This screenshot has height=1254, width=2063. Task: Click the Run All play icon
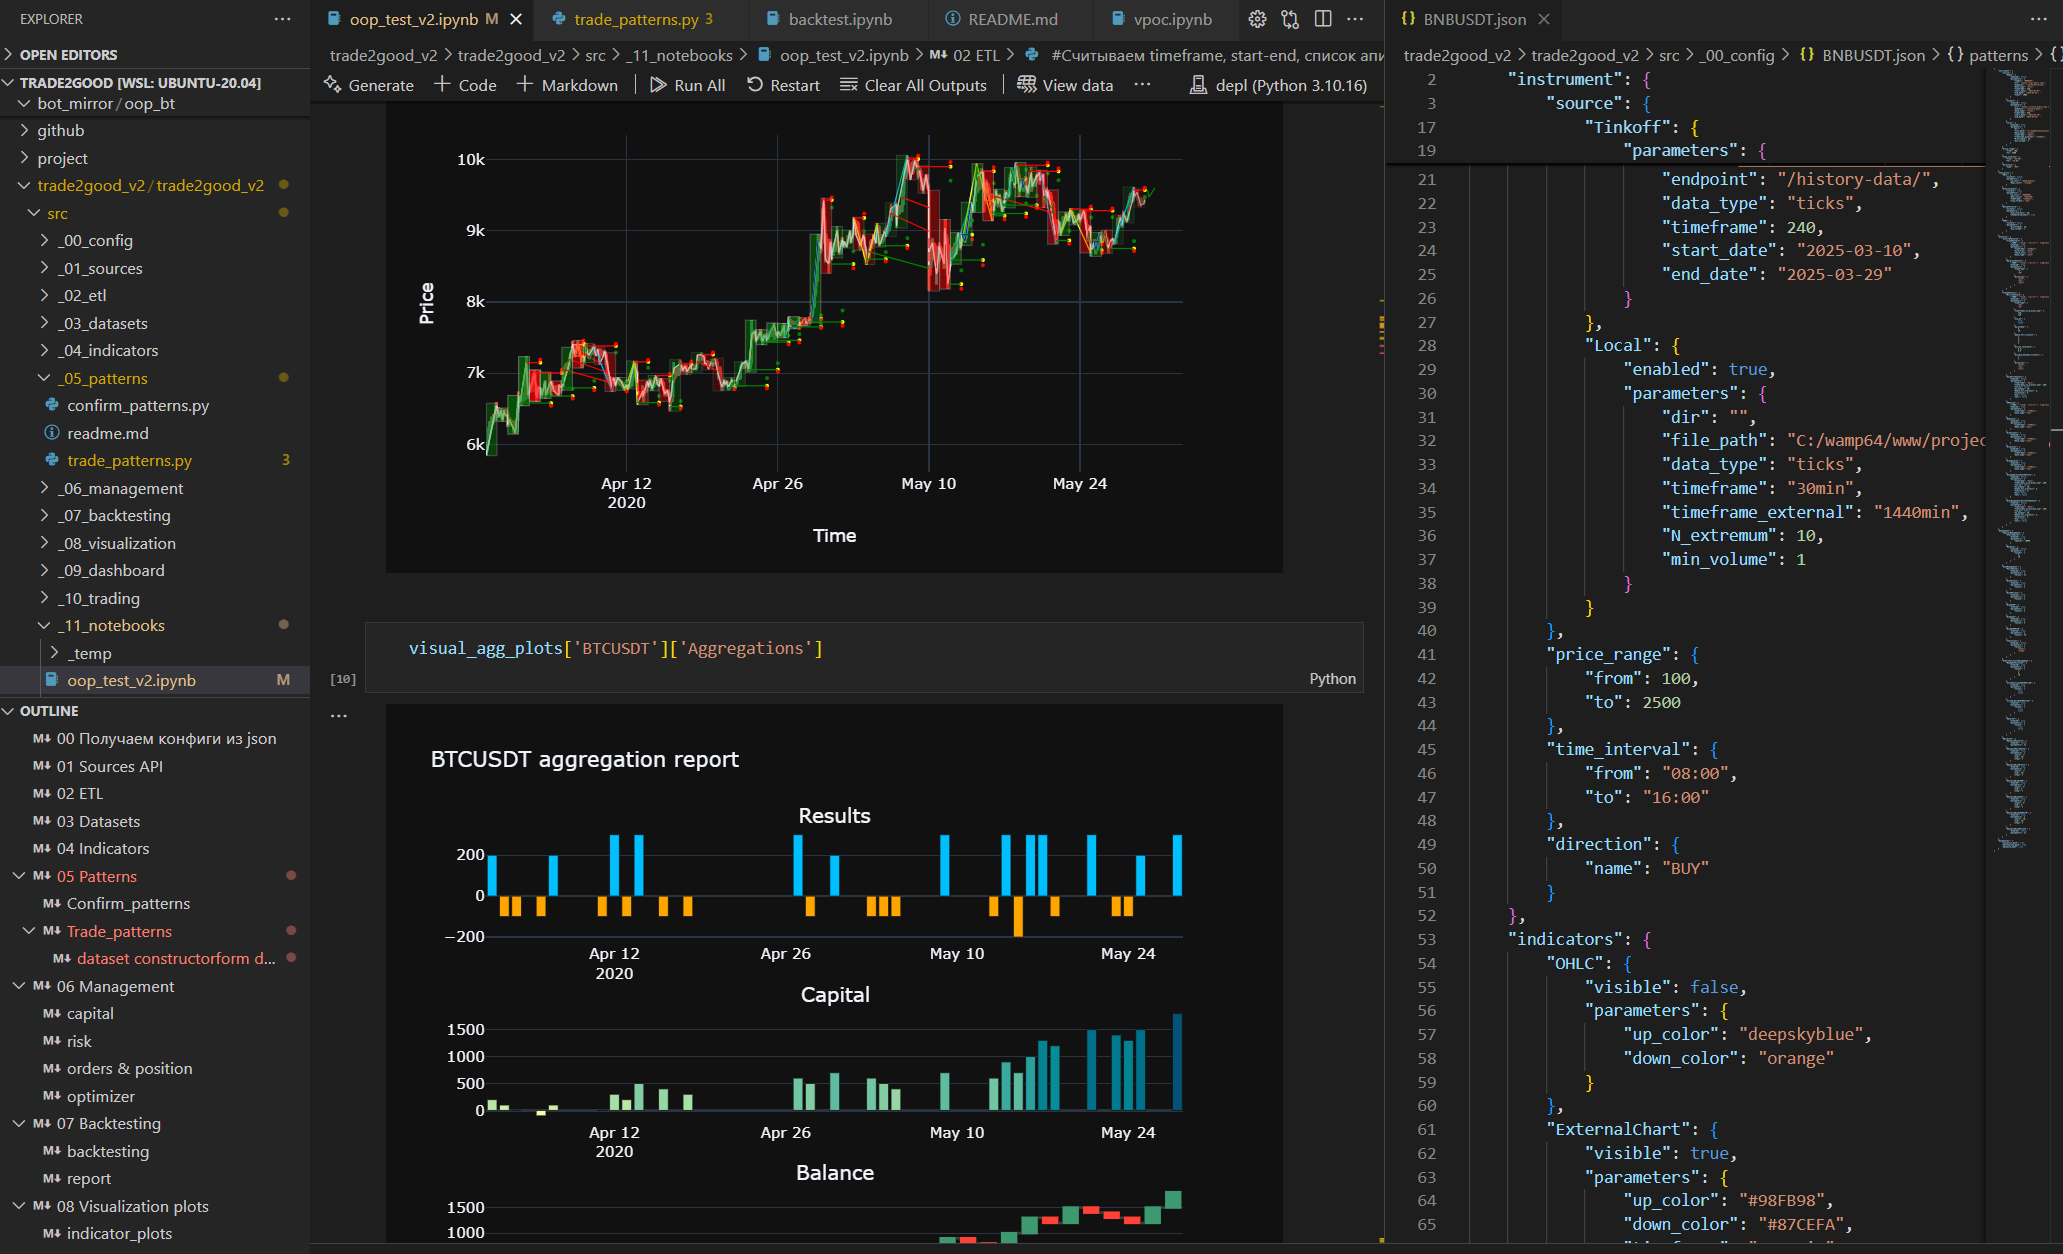click(658, 85)
